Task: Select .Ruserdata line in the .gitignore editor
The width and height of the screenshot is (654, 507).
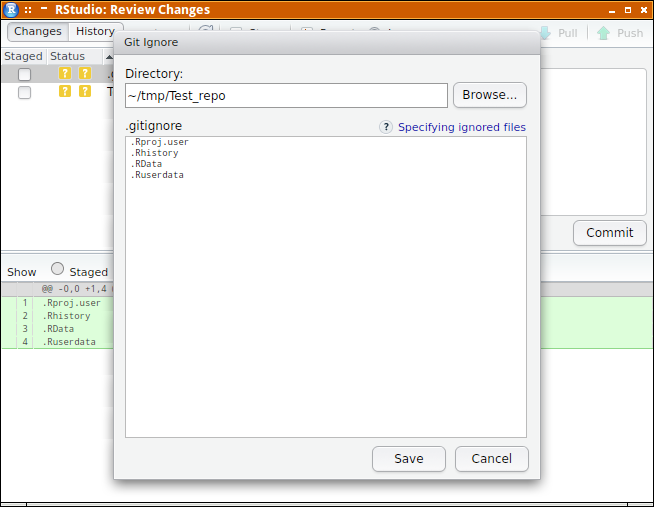Action: [x=157, y=175]
